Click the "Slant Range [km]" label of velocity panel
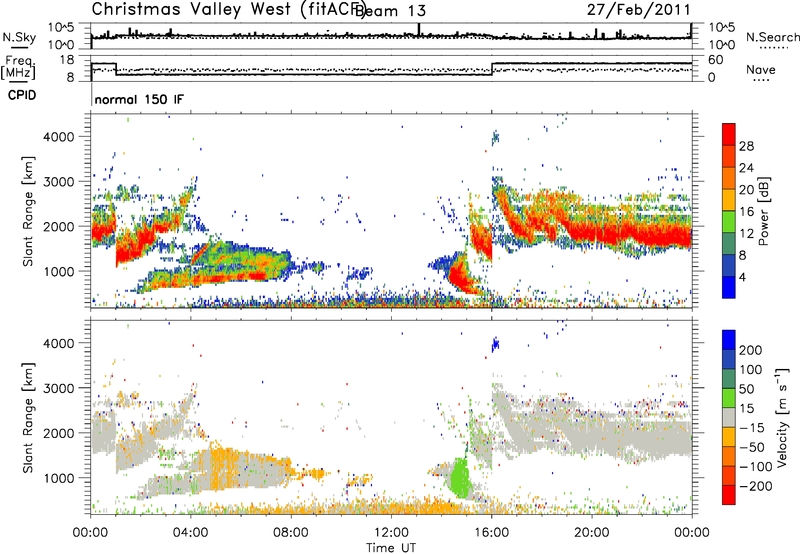 pos(28,418)
